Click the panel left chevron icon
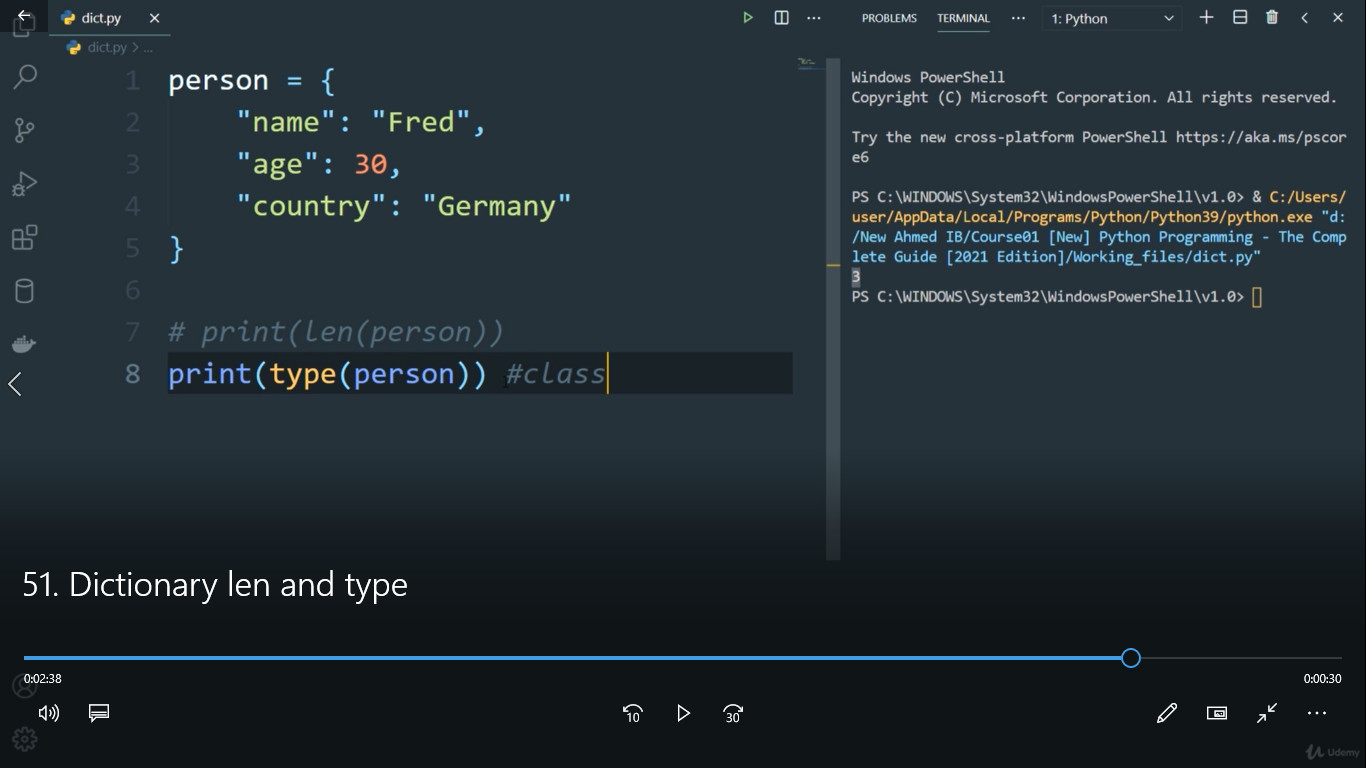Image resolution: width=1366 pixels, height=768 pixels. 1305,17
